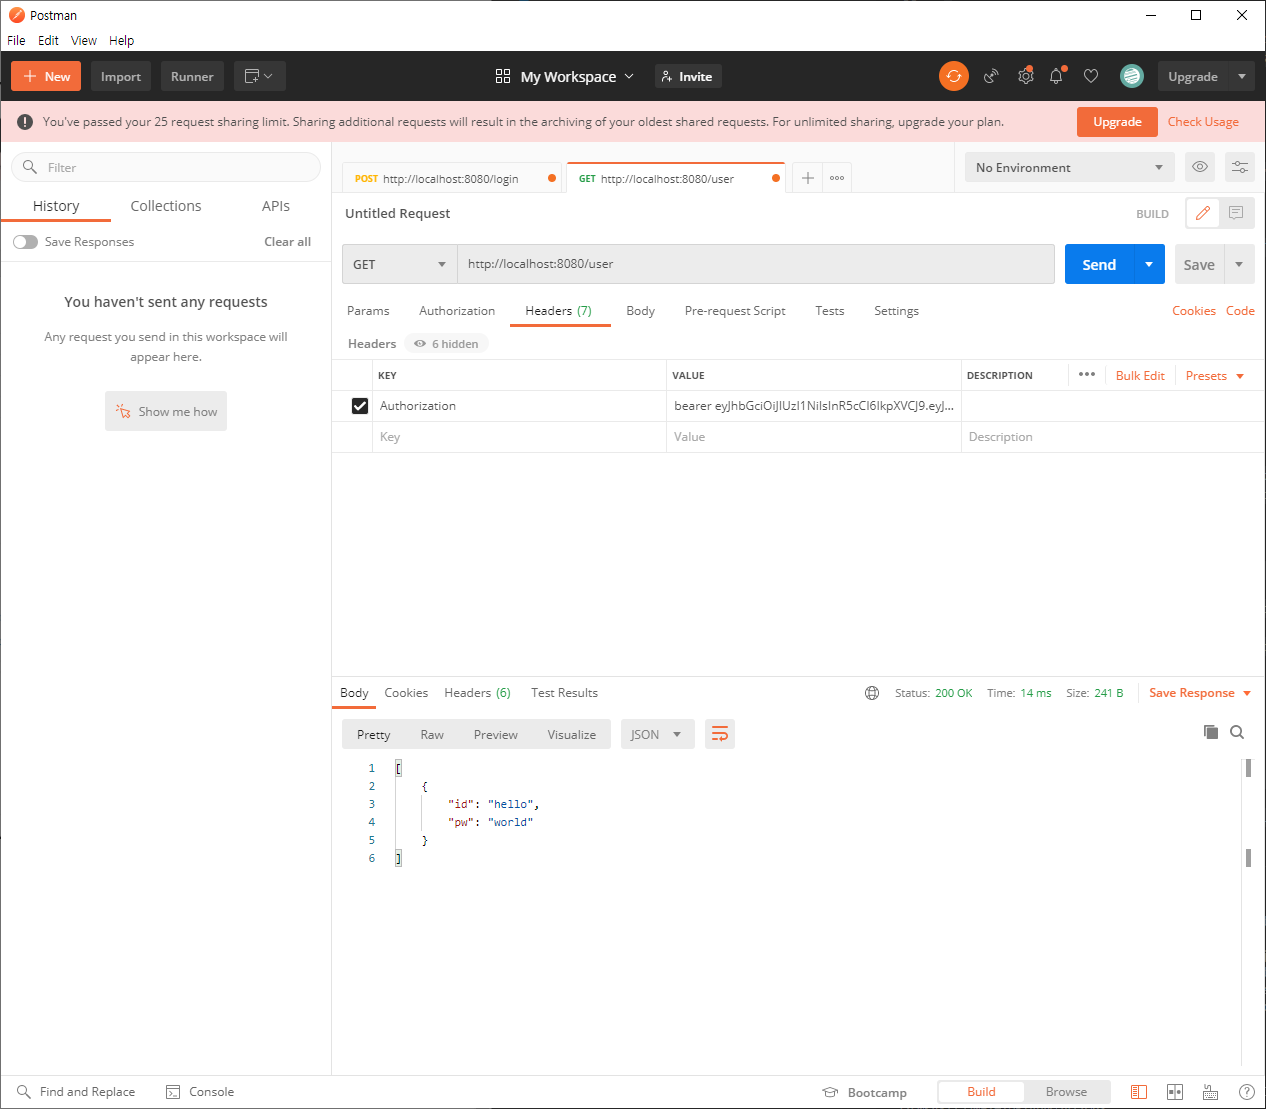Image resolution: width=1266 pixels, height=1109 pixels.
Task: Switch to the two pane view icon
Action: click(1175, 1092)
